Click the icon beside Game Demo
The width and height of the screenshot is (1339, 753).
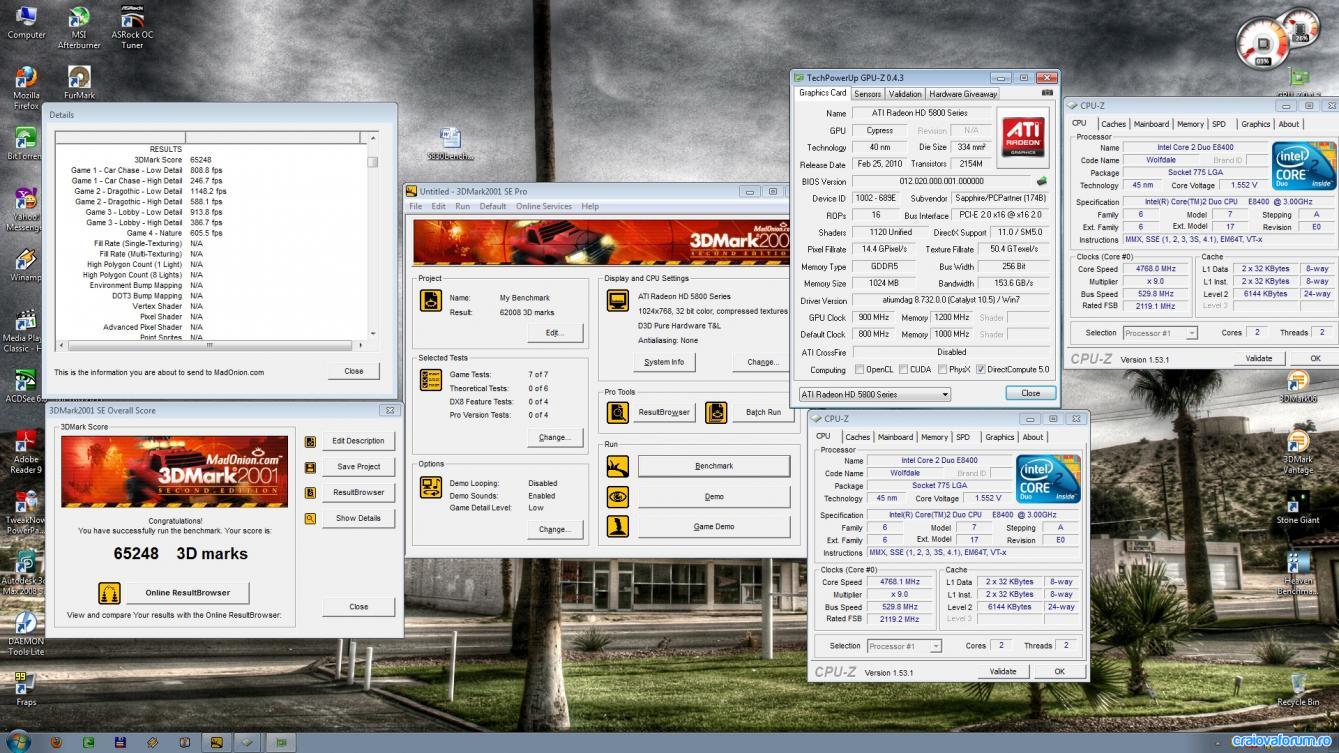pos(618,526)
